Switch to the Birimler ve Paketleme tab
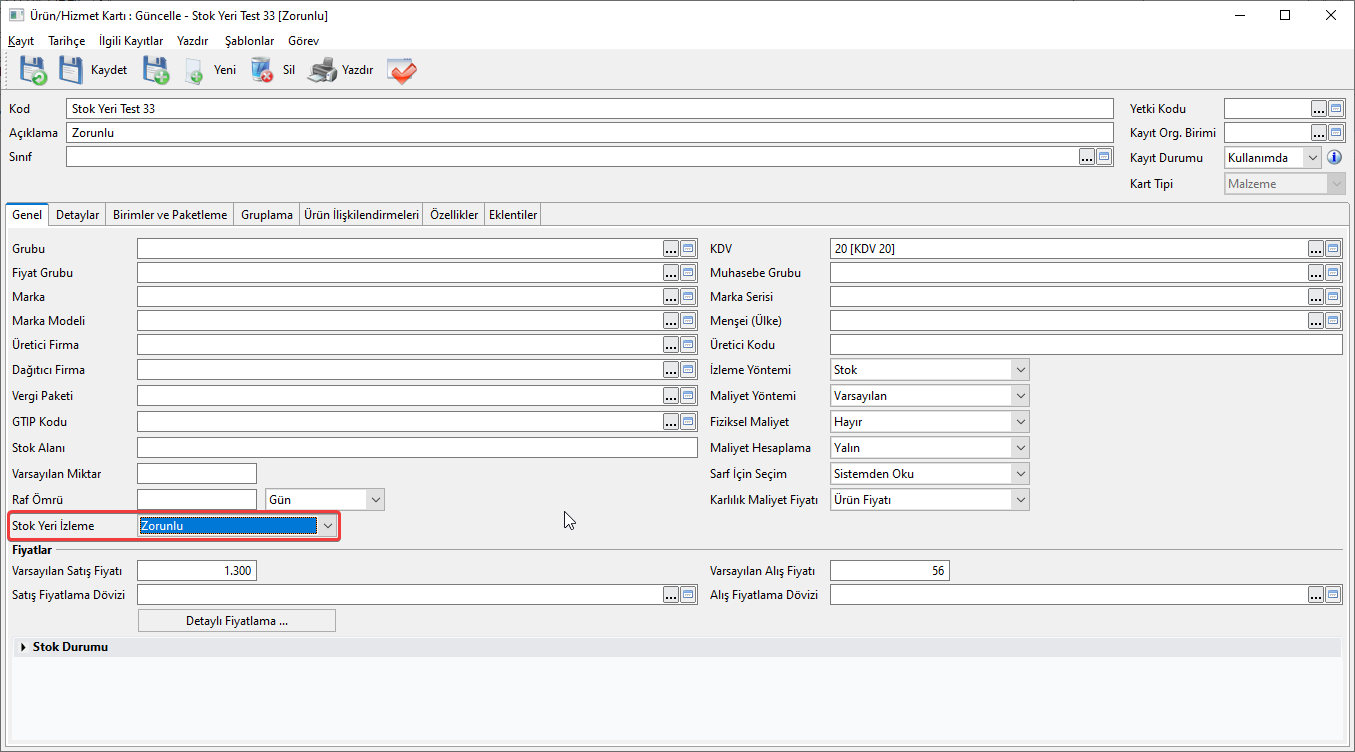Image resolution: width=1355 pixels, height=752 pixels. tap(170, 215)
